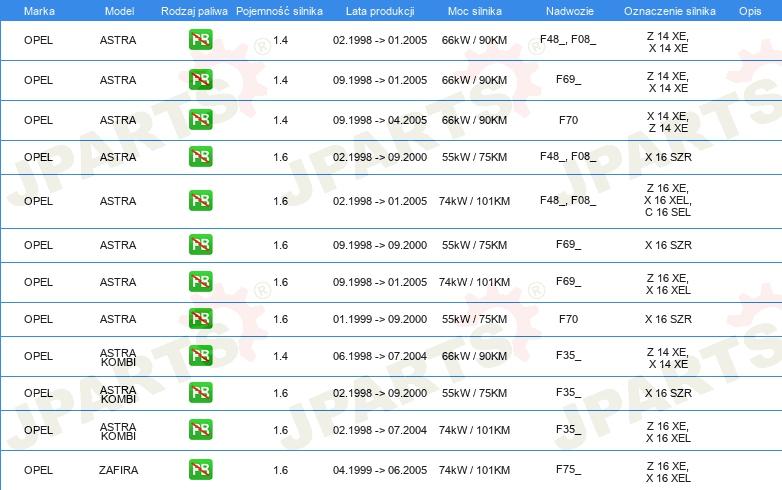
Task: Select the F69_ cell in the 1.4 row
Action: pos(569,79)
